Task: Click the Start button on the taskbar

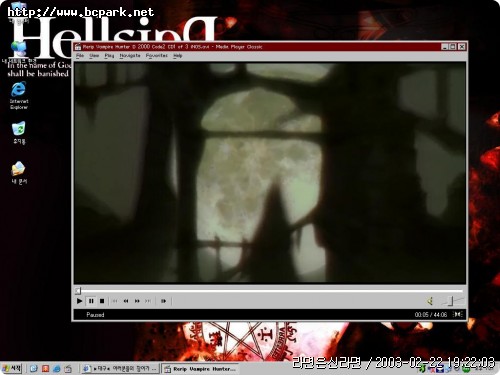Action: 12,368
